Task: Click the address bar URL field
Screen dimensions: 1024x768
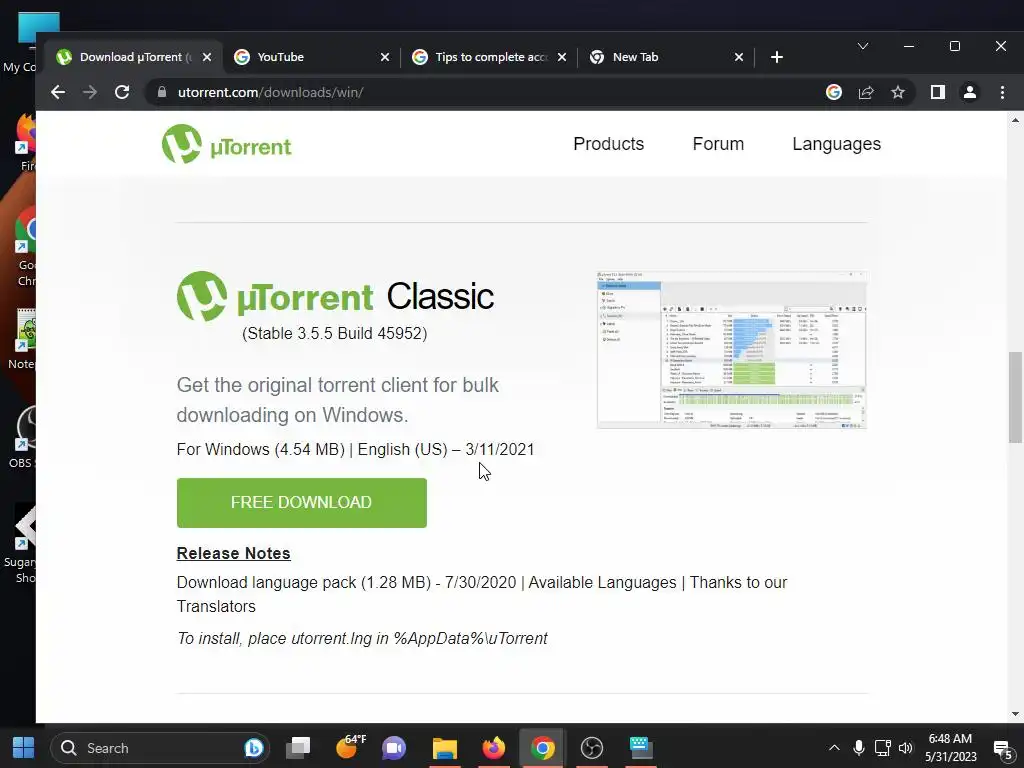Action: click(483, 92)
